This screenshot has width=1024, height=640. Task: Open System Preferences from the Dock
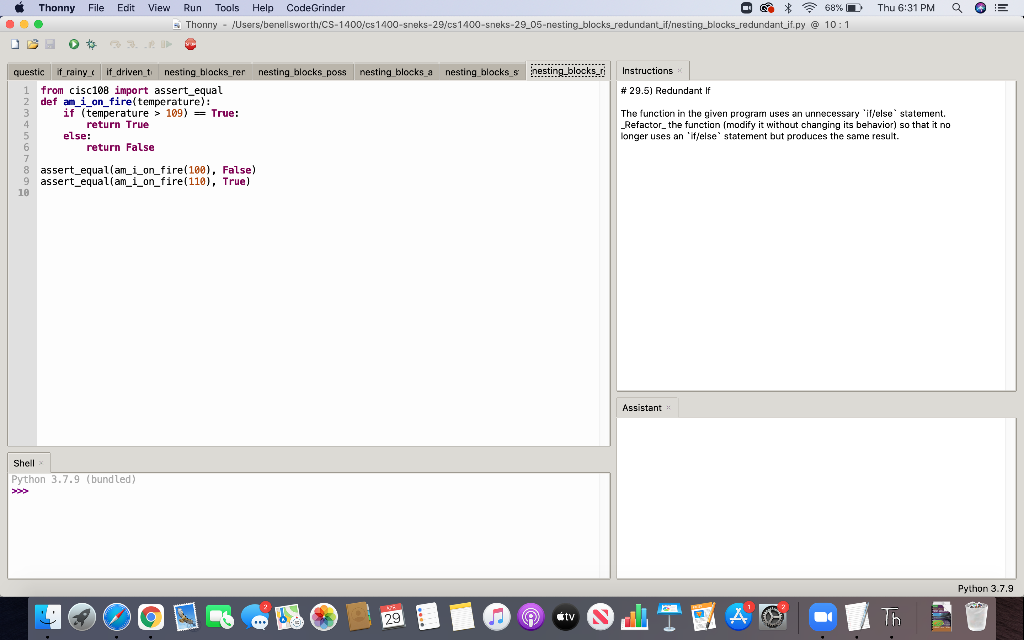773,616
